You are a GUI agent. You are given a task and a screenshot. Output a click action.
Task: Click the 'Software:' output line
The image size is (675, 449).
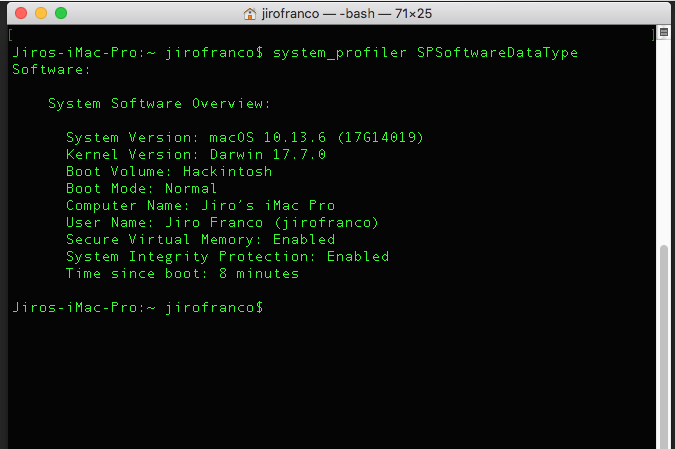tap(51, 69)
